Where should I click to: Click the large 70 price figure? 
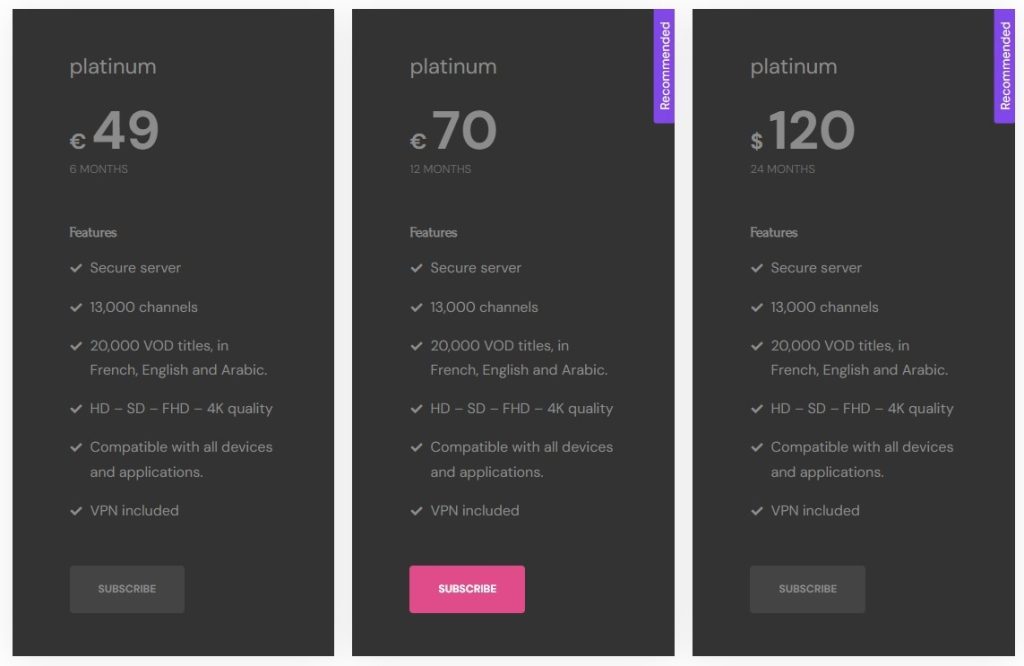click(x=465, y=131)
